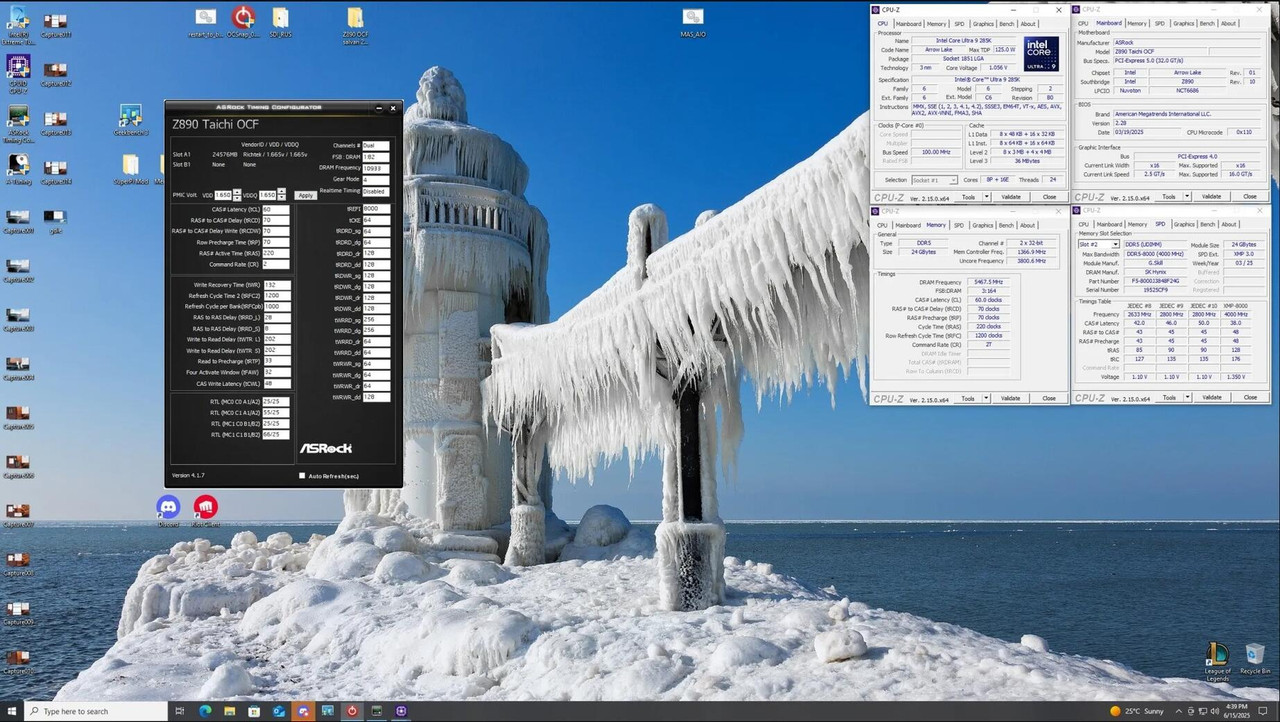
Task: Click the Refresh Cycle Time 2 (tRFC2) field
Action: point(275,296)
